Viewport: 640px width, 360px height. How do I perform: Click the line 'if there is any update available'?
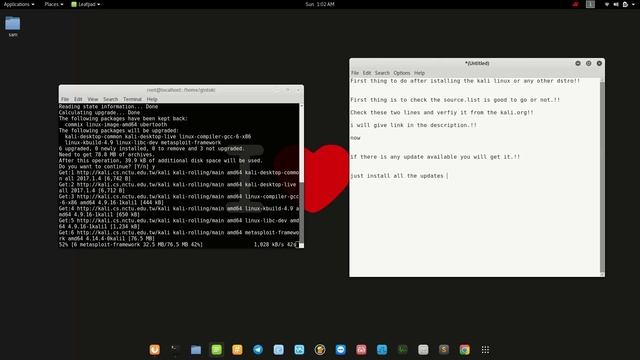tap(435, 157)
